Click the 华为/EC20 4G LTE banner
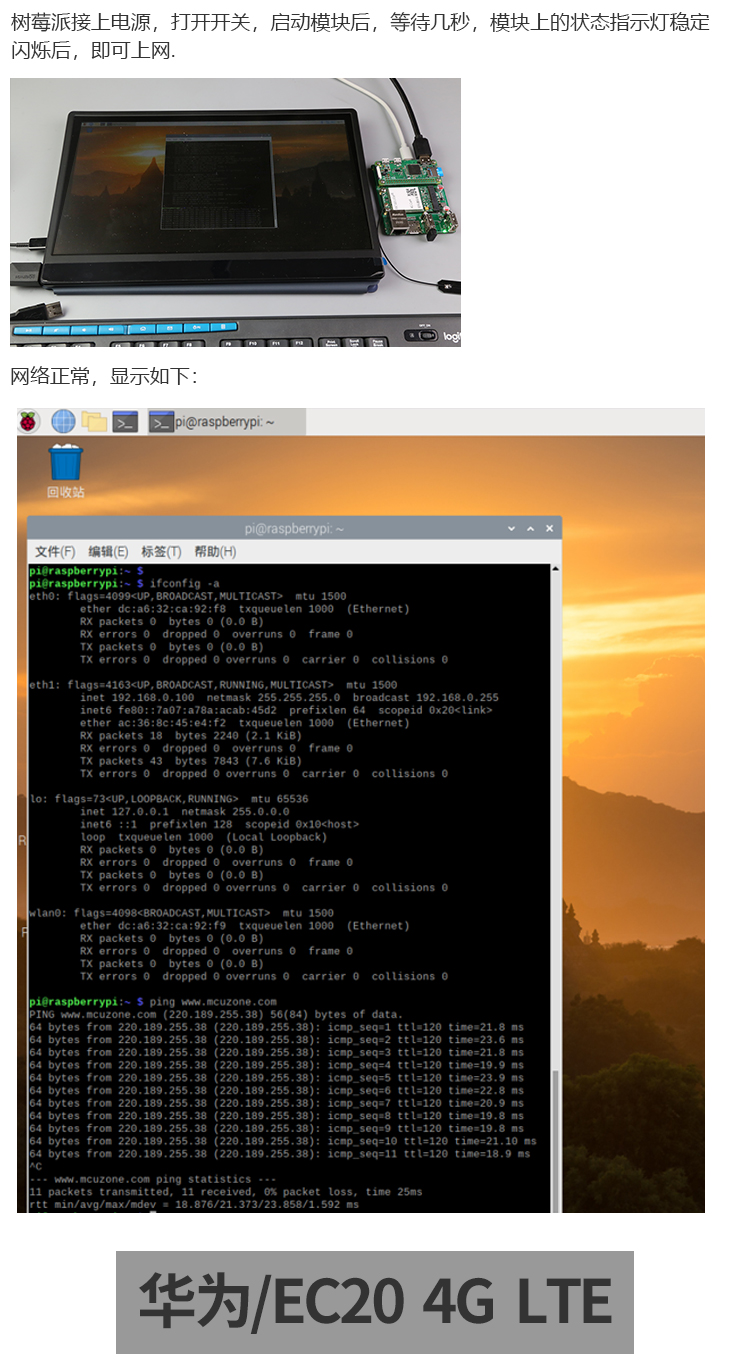Image resolution: width=750 pixels, height=1370 pixels. [x=374, y=1302]
